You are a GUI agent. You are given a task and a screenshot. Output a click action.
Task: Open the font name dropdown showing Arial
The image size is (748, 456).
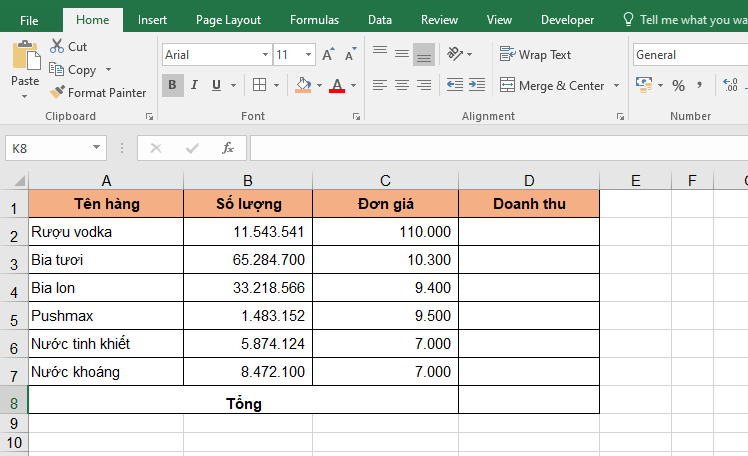point(265,55)
